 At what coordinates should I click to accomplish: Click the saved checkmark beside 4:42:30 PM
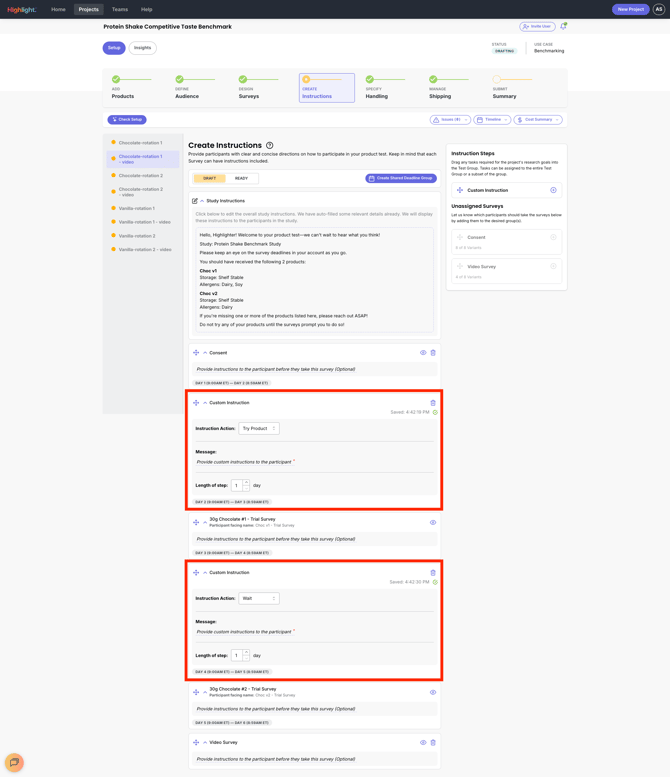(435, 582)
